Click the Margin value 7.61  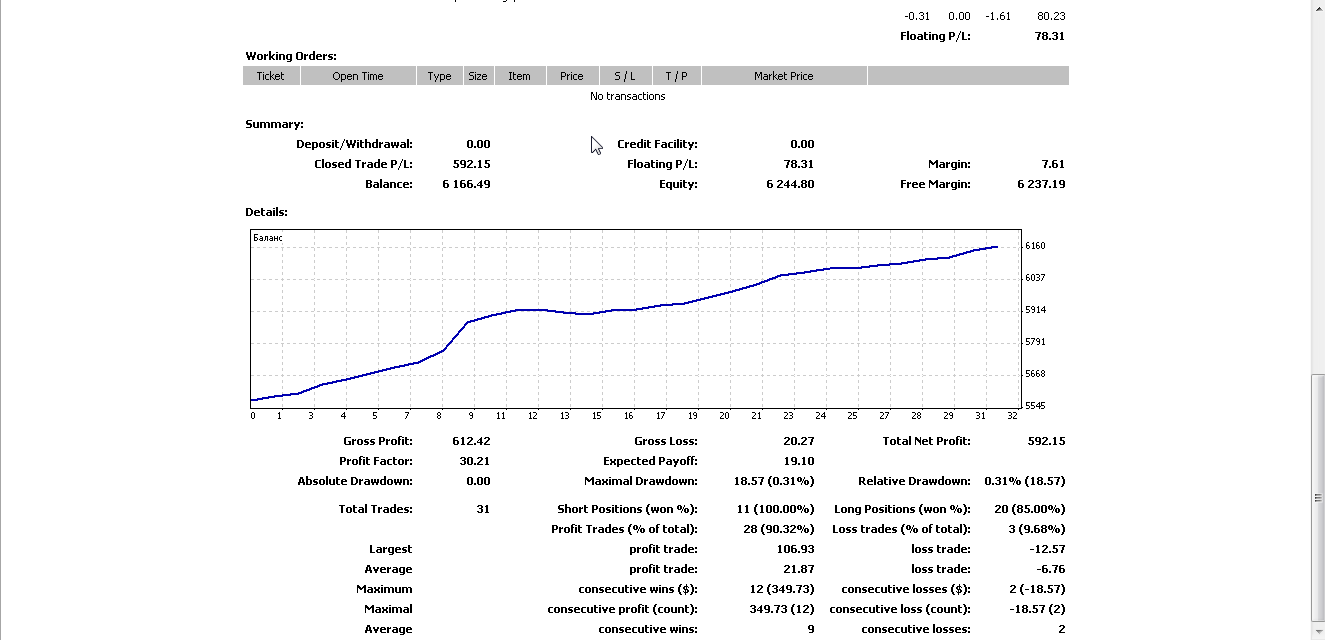1053,164
